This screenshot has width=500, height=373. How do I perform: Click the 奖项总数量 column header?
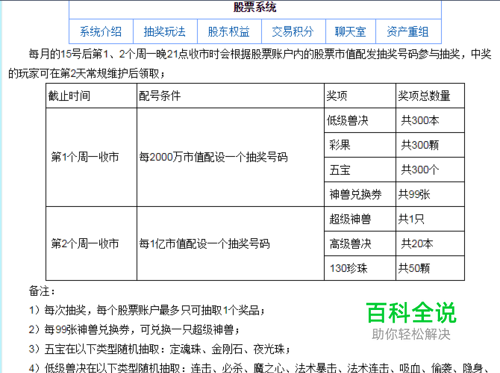430,96
